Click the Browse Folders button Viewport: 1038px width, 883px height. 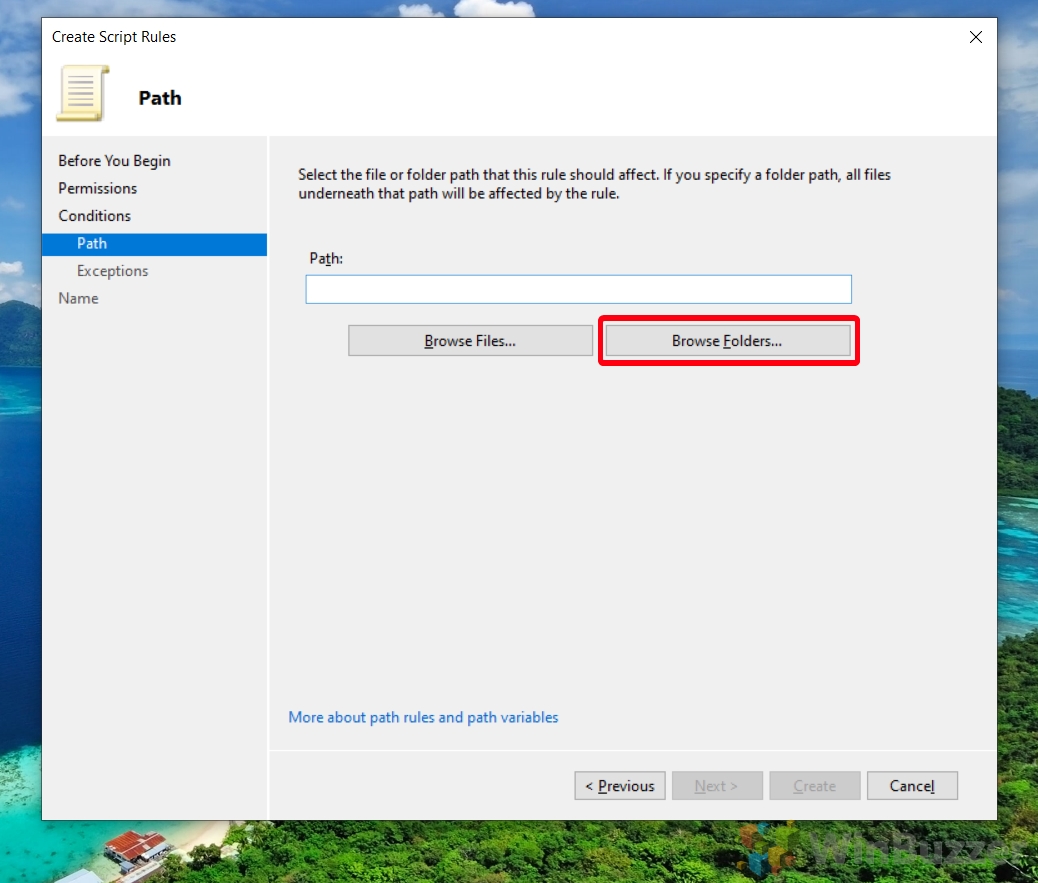coord(728,340)
